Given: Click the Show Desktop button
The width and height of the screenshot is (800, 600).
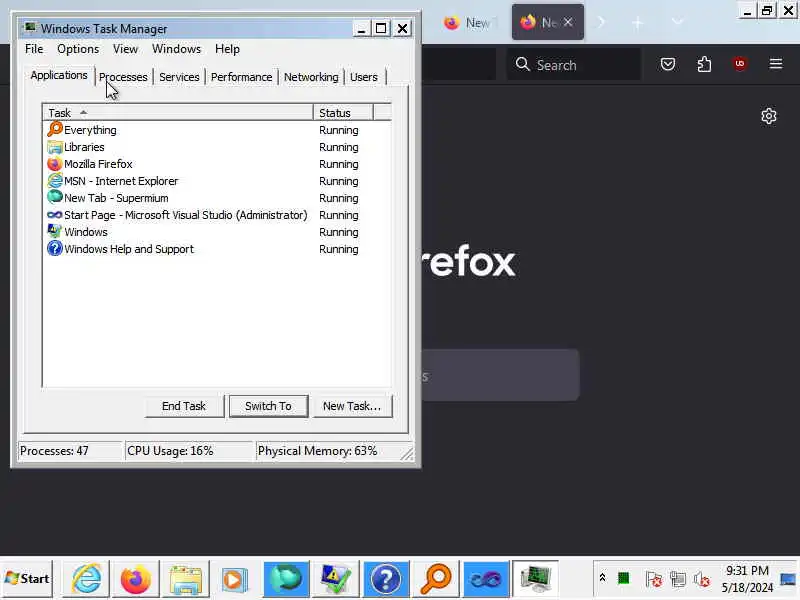Looking at the screenshot, I should pos(789,579).
